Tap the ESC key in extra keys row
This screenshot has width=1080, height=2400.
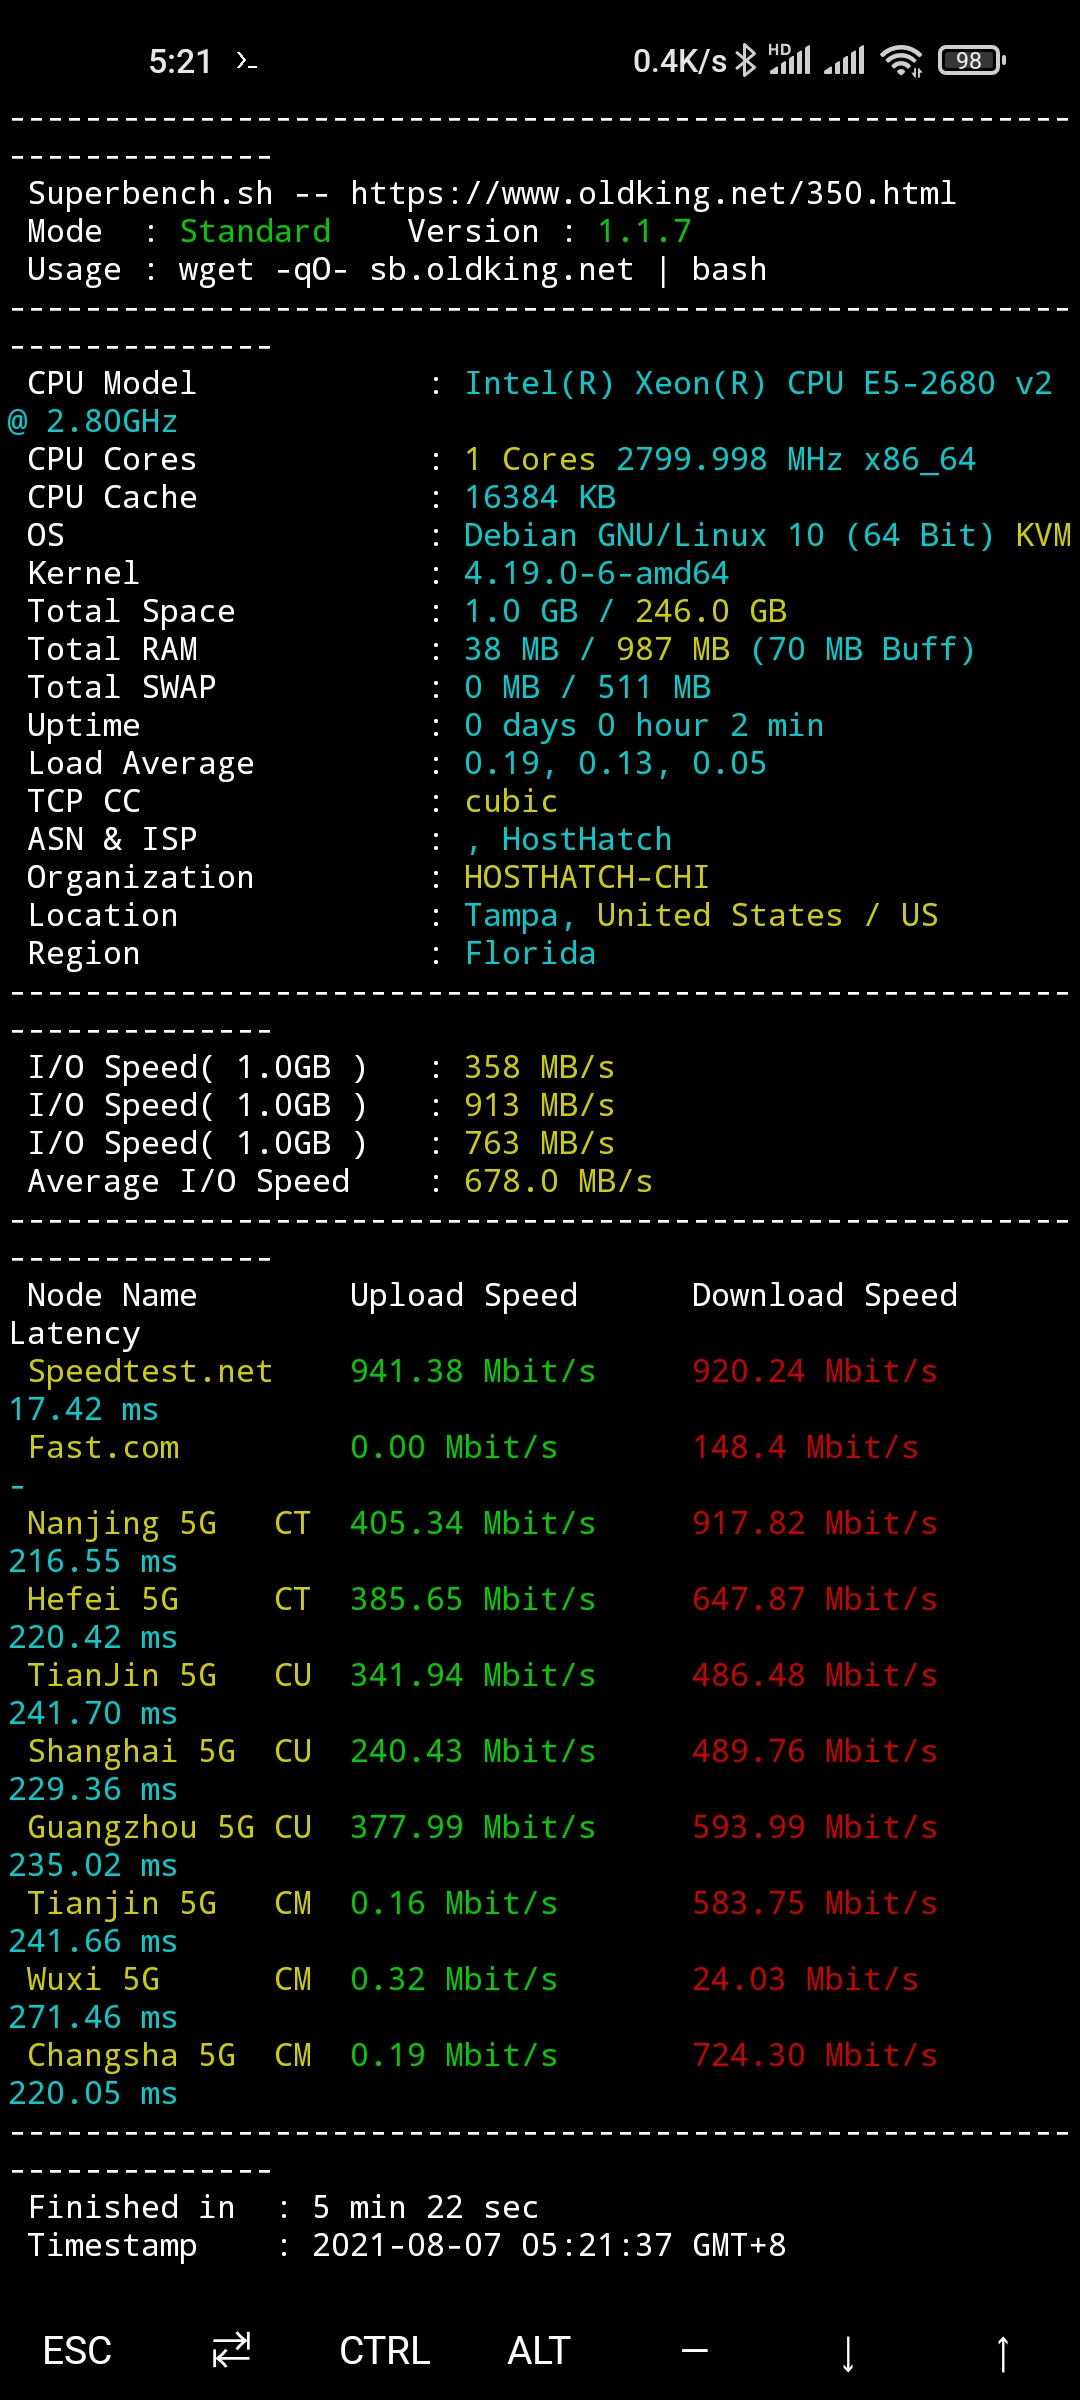coord(77,2350)
